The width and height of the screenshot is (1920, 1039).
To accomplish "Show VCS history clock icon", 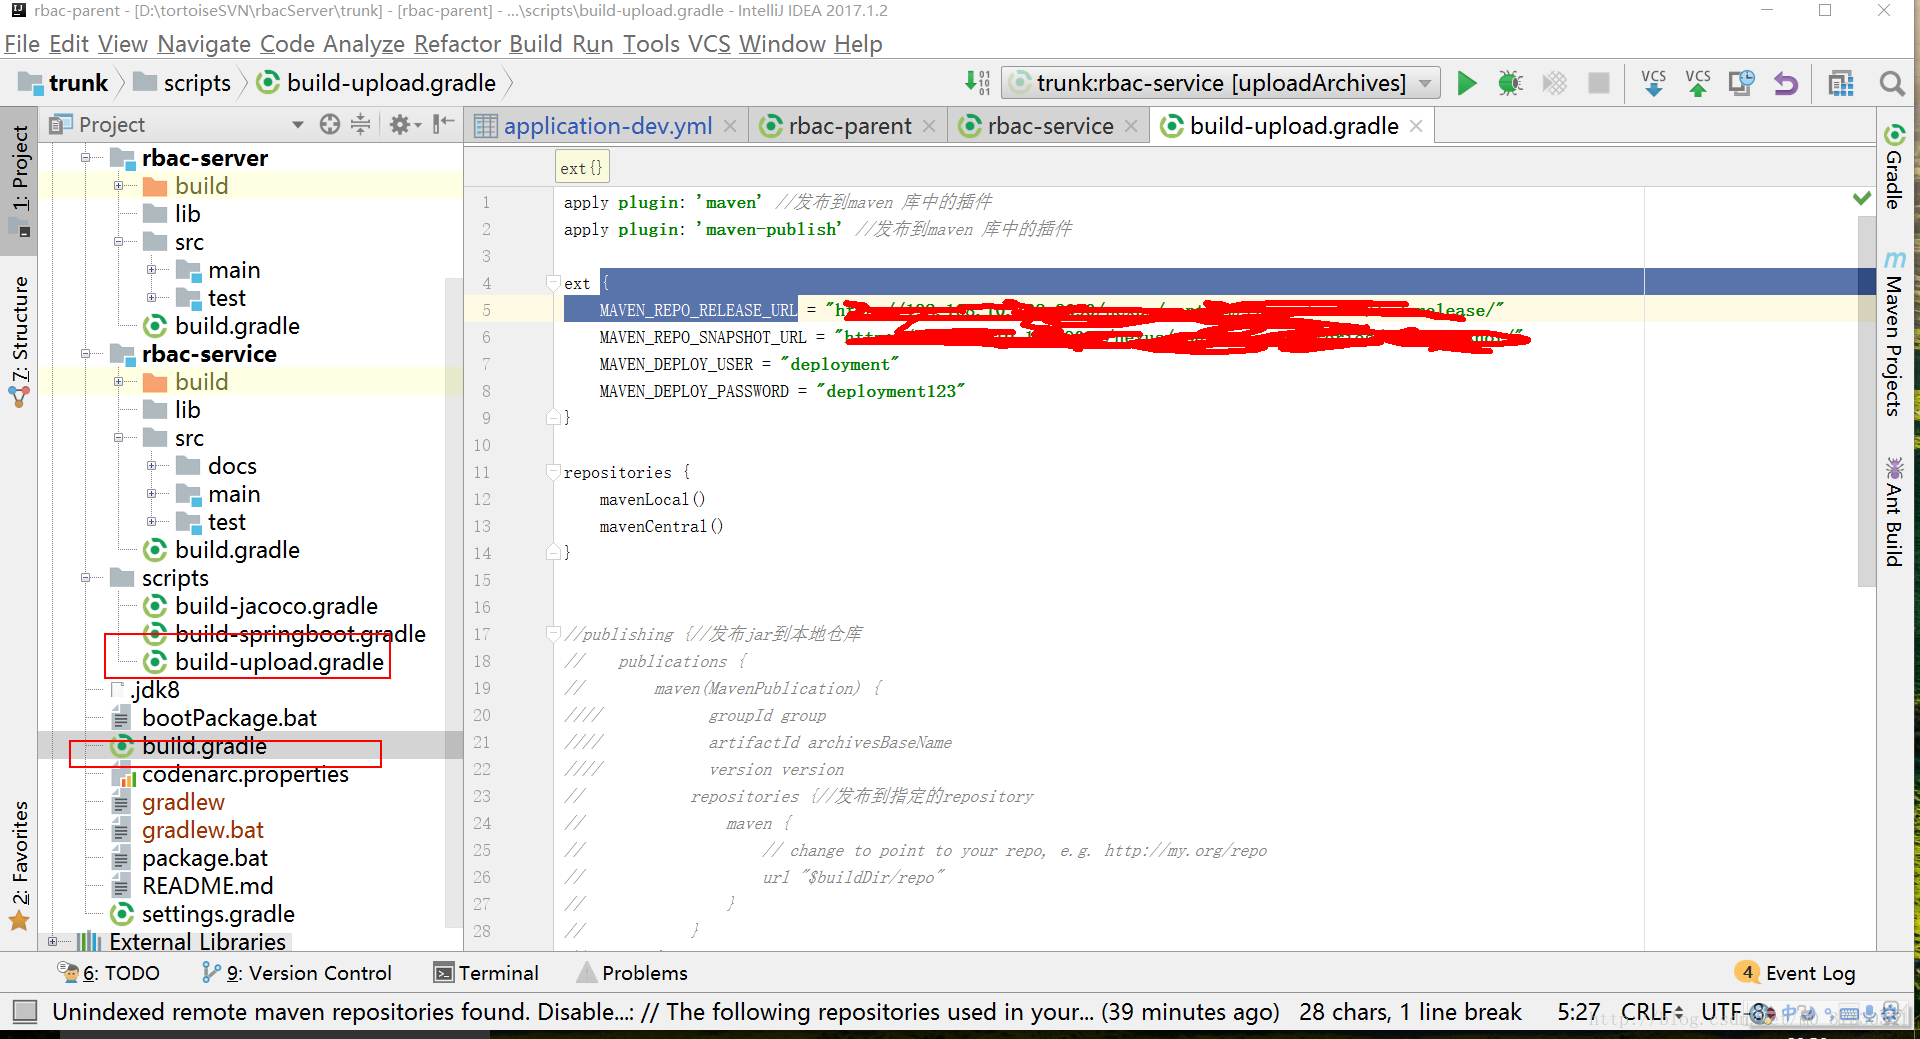I will (x=1741, y=83).
